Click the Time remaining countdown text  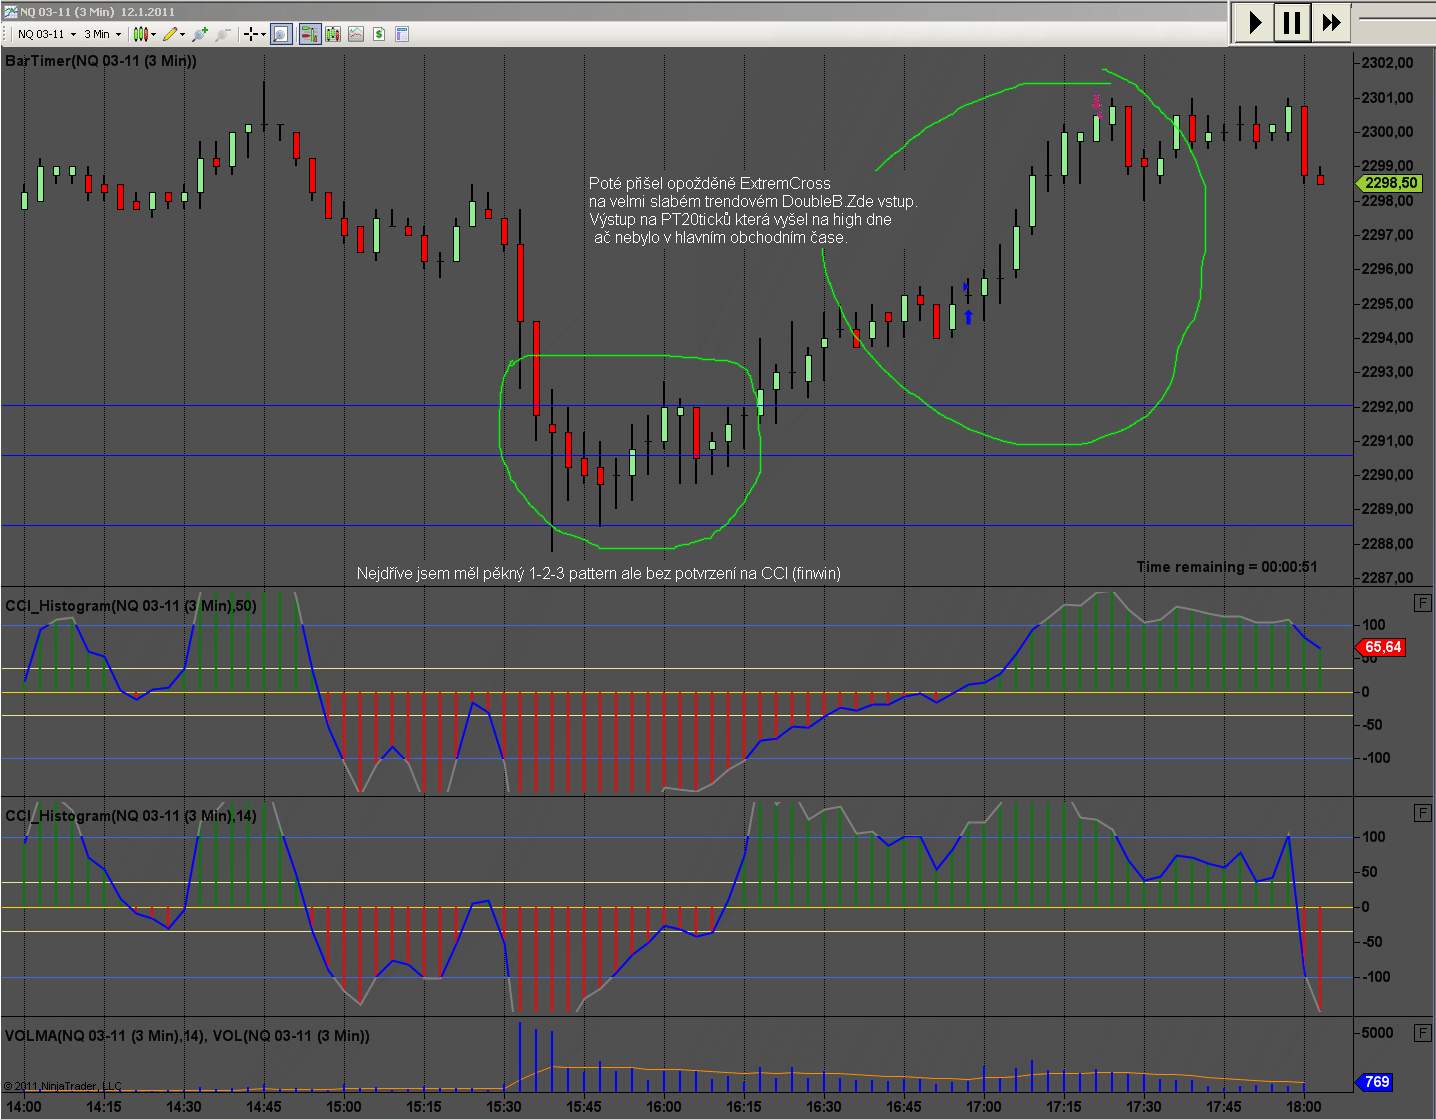(x=1227, y=567)
